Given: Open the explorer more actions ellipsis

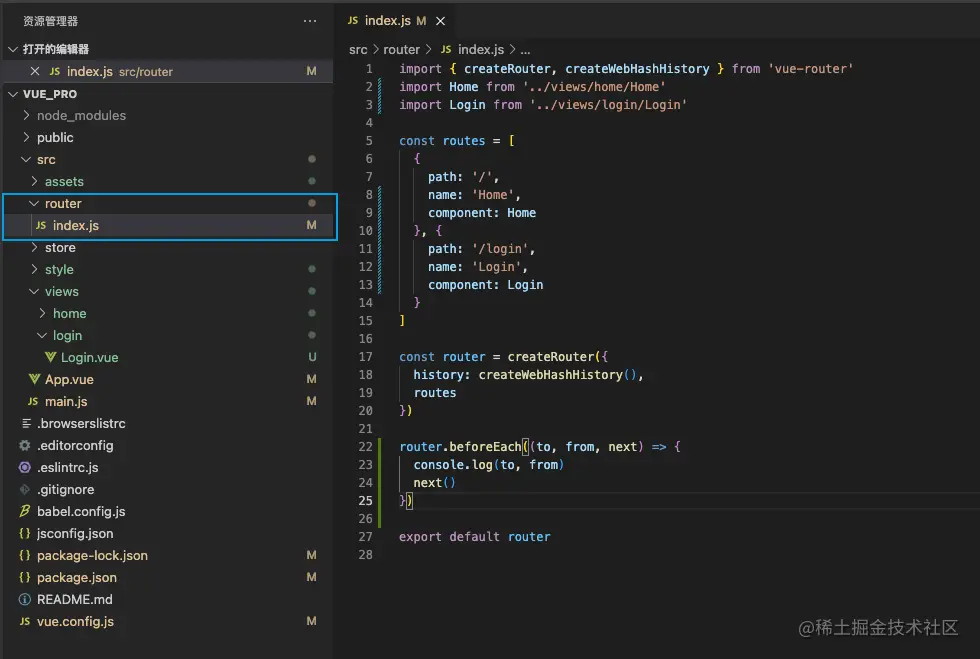Looking at the screenshot, I should (x=309, y=21).
